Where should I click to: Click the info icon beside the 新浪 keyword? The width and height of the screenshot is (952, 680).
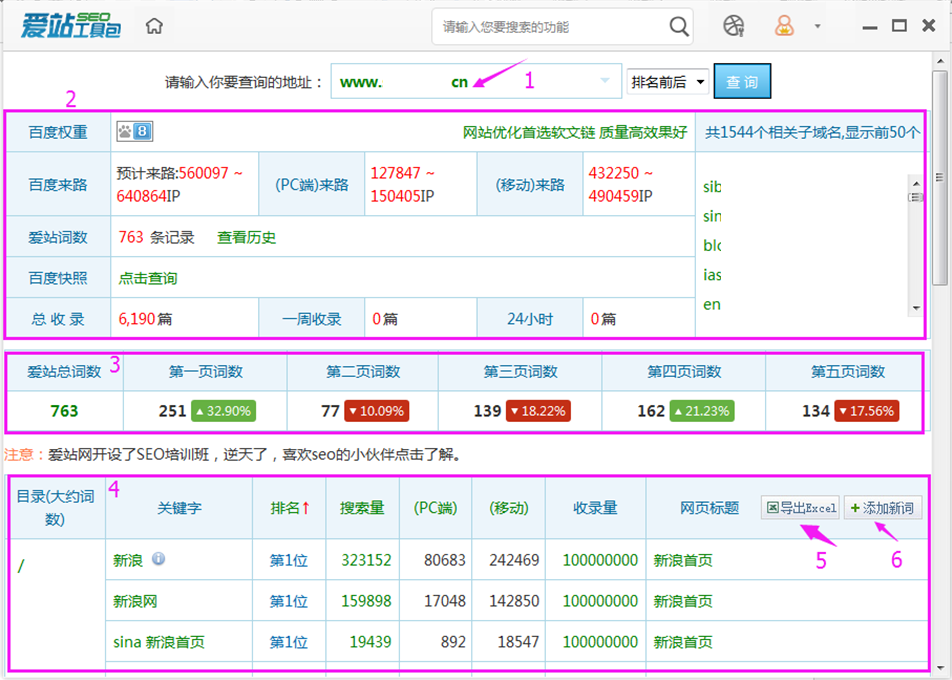point(158,561)
